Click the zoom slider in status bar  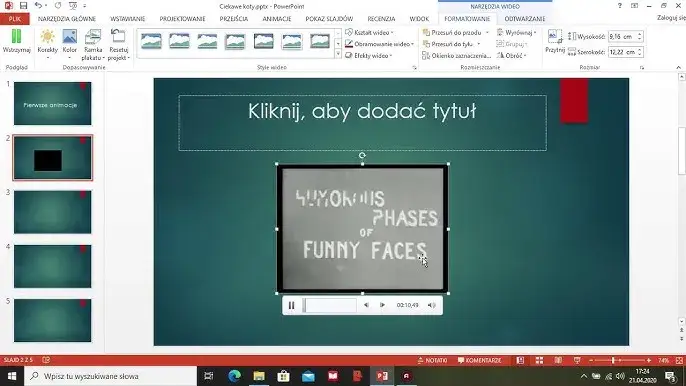pyautogui.click(x=619, y=360)
